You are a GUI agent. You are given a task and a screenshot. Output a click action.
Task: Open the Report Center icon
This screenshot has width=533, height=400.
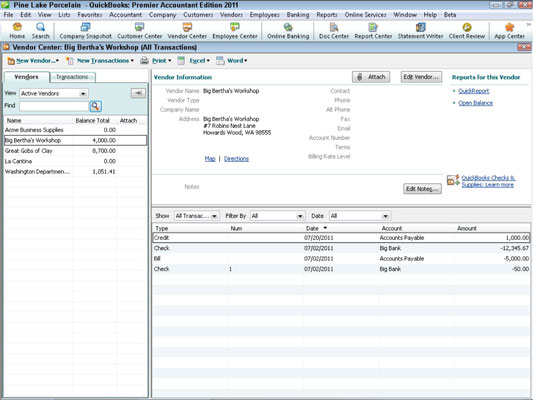[373, 31]
